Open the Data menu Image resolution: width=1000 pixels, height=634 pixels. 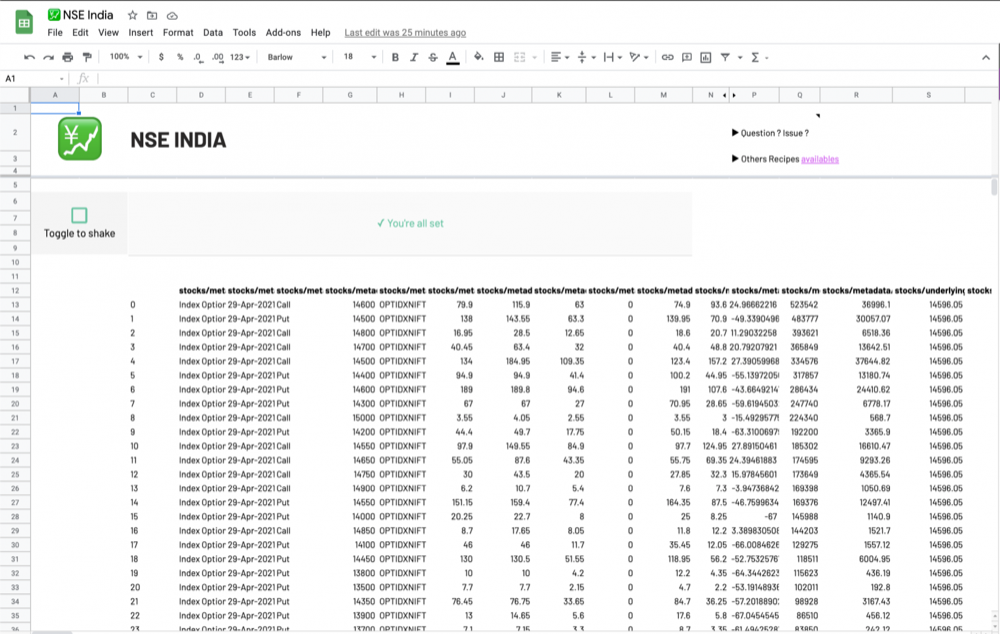(213, 33)
